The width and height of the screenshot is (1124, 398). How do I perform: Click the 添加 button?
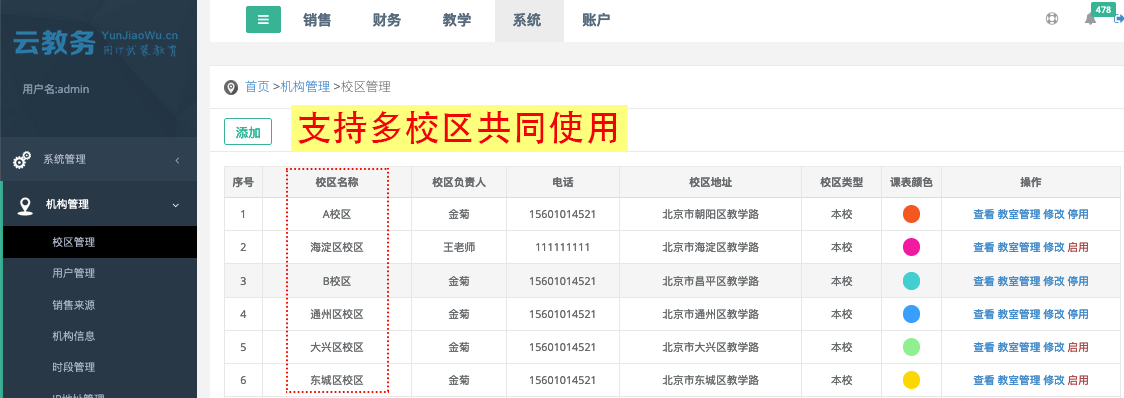point(248,132)
